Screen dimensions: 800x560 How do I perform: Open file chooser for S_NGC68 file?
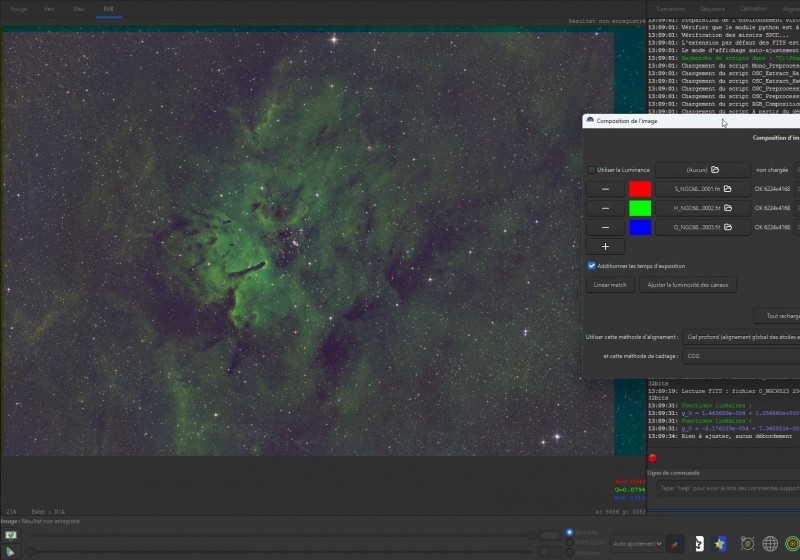pos(703,189)
